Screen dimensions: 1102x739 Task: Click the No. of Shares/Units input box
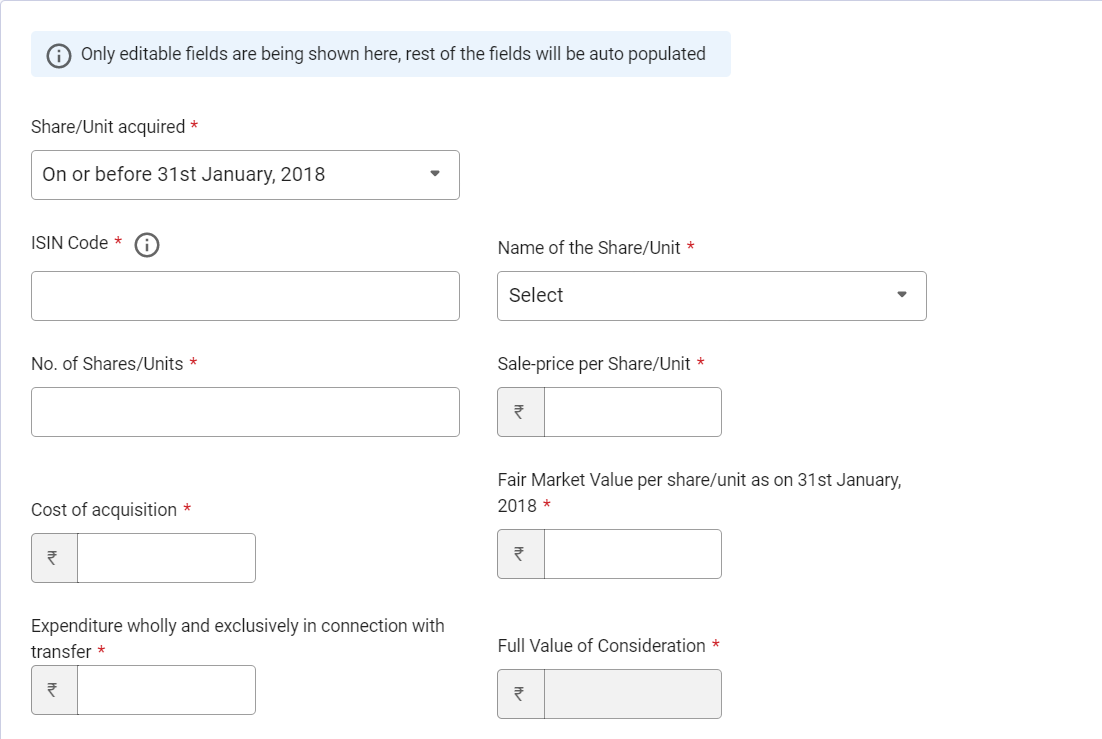tap(245, 412)
